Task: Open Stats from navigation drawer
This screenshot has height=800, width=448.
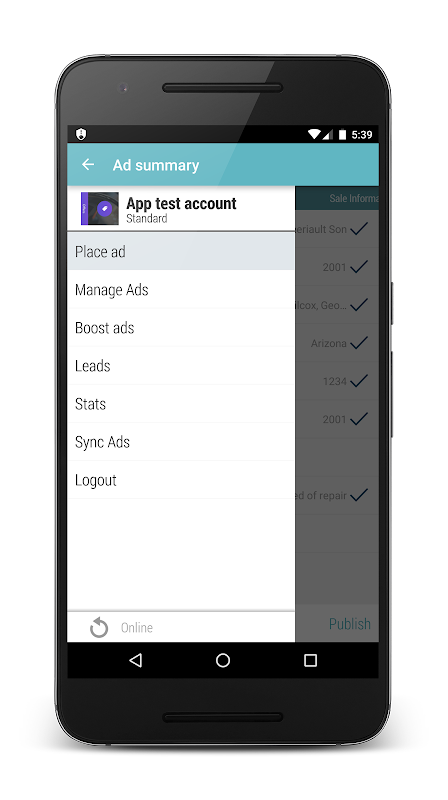Action: pos(181,404)
